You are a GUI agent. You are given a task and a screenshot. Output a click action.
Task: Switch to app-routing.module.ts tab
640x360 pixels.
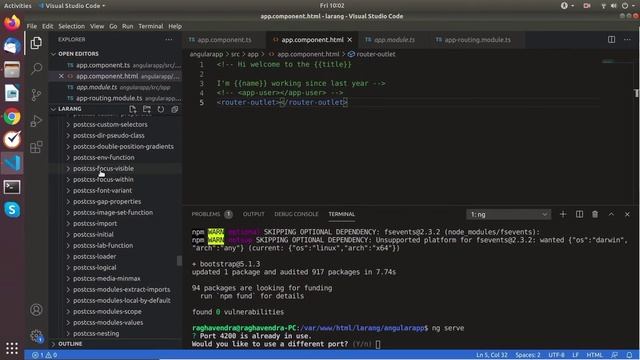477,40
